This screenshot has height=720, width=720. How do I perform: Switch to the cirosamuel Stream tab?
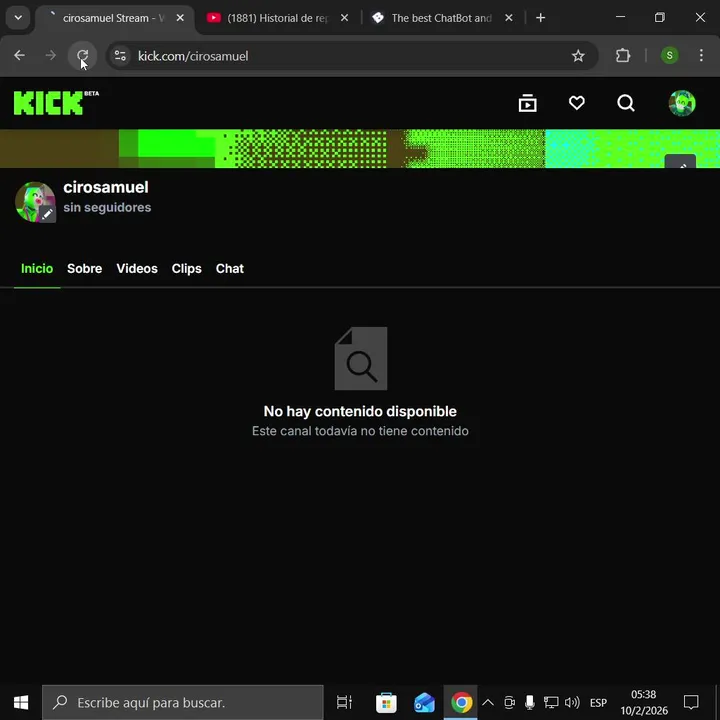tap(113, 18)
